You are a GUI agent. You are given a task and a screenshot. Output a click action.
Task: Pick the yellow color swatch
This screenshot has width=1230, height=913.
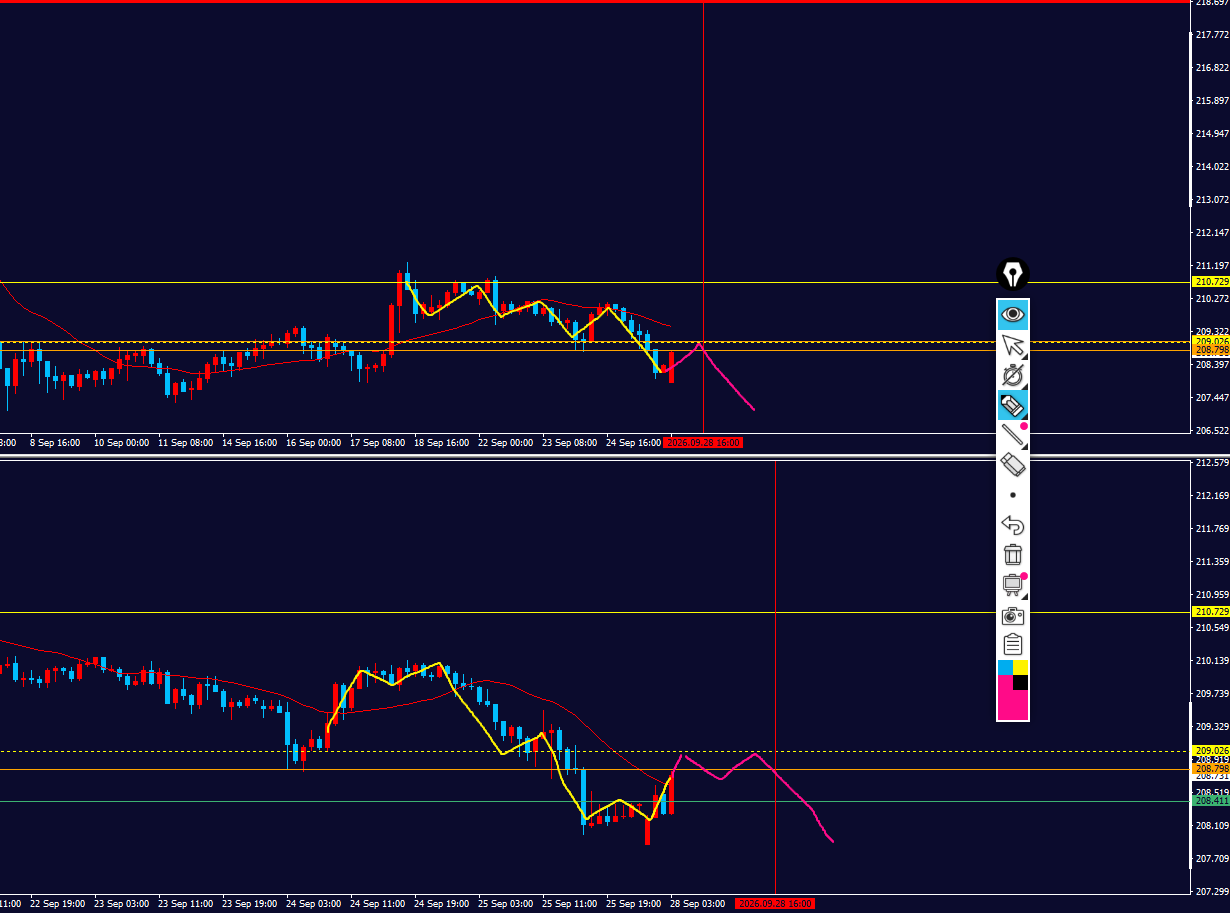click(1020, 667)
